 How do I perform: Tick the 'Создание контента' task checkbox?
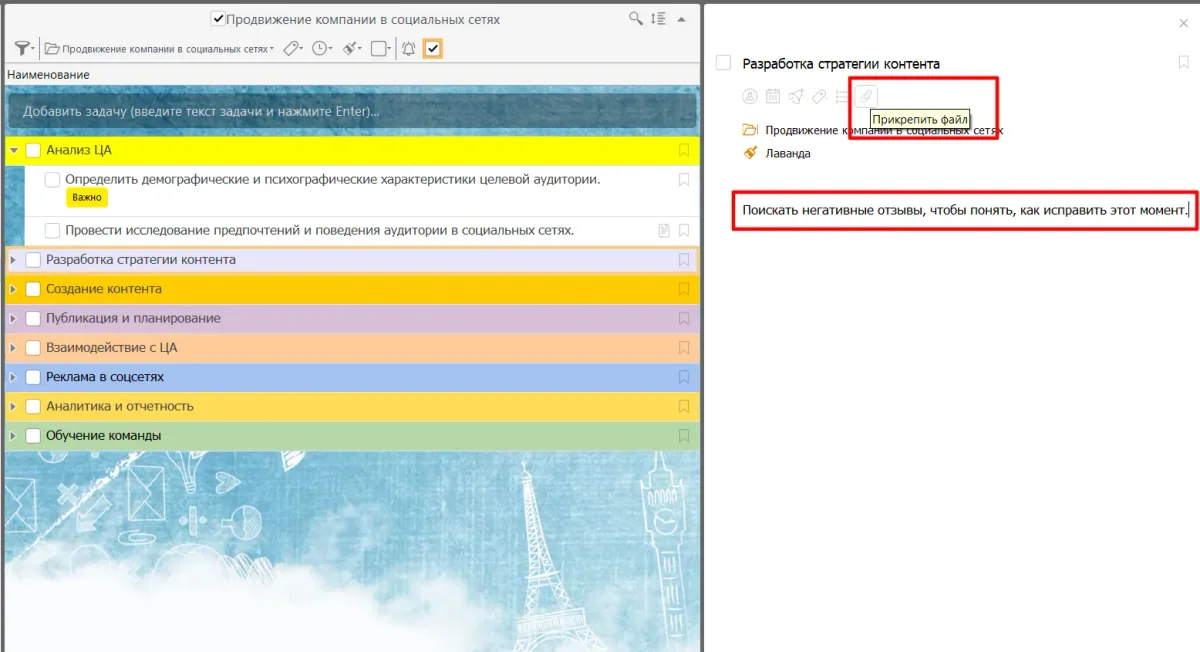pos(33,289)
